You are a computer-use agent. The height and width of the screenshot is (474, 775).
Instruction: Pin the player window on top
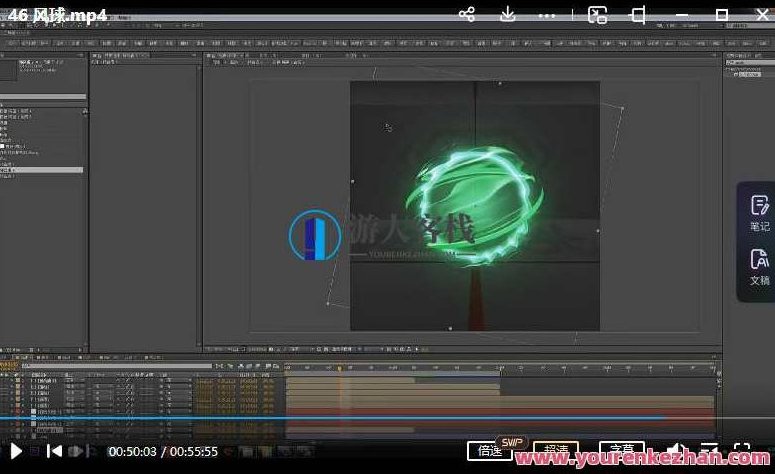pyautogui.click(x=638, y=14)
